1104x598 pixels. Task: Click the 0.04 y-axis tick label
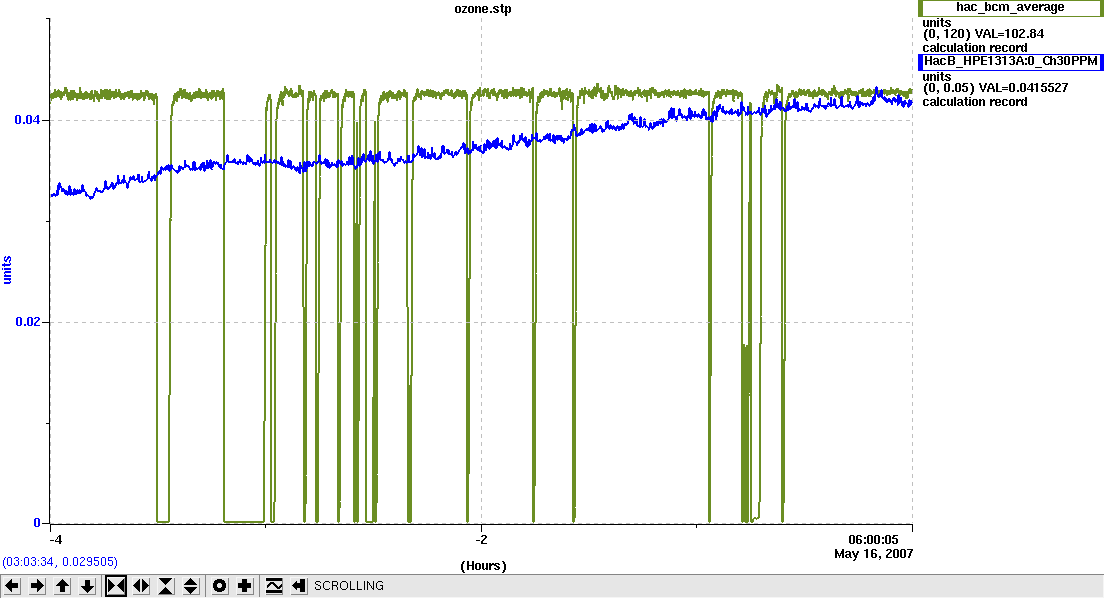[x=27, y=120]
